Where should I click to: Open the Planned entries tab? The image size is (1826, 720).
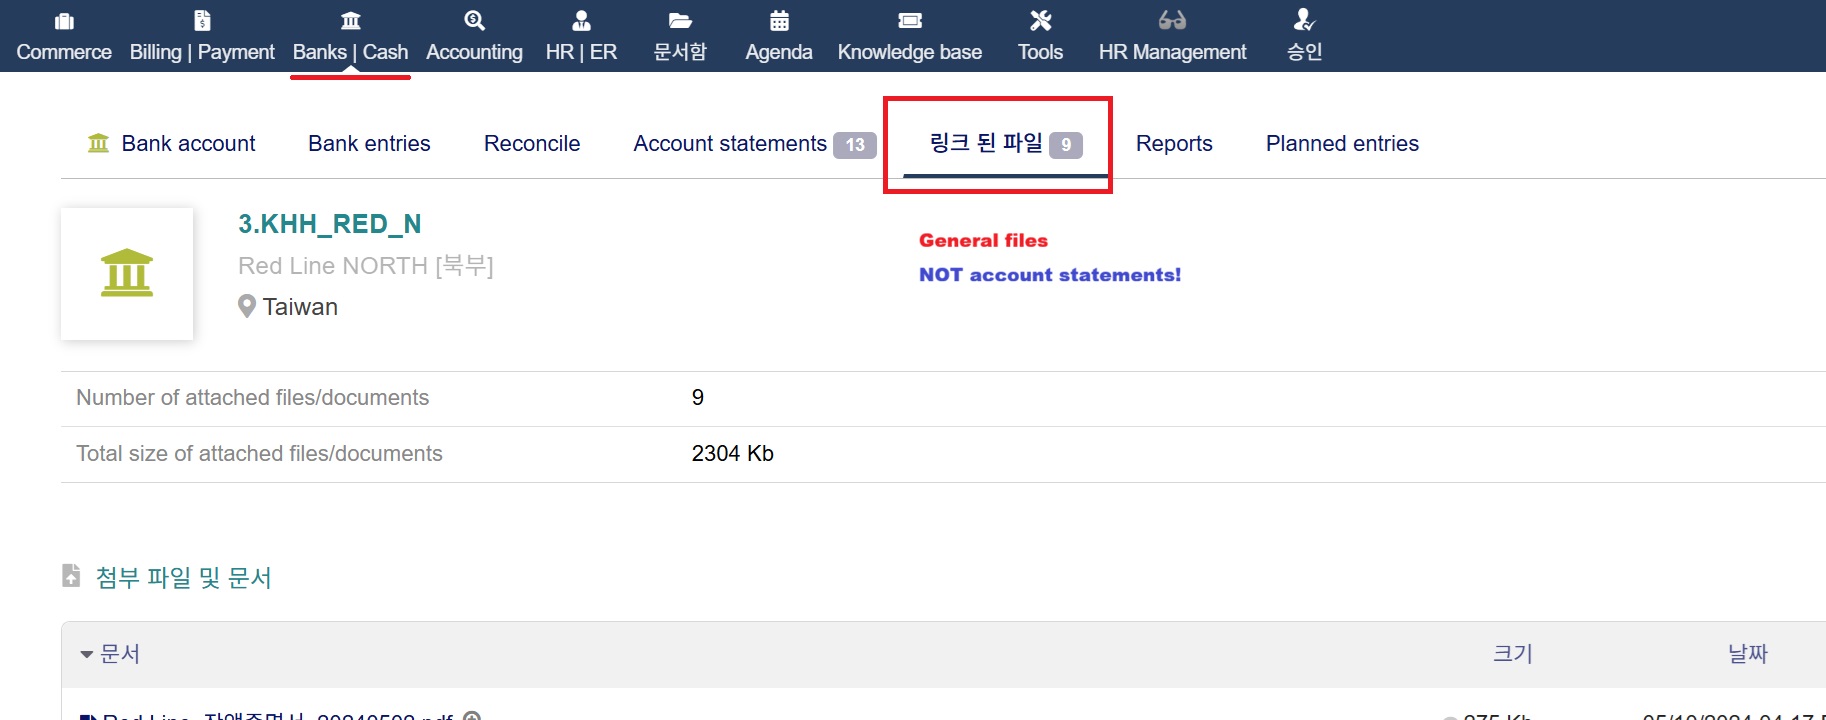[1342, 144]
